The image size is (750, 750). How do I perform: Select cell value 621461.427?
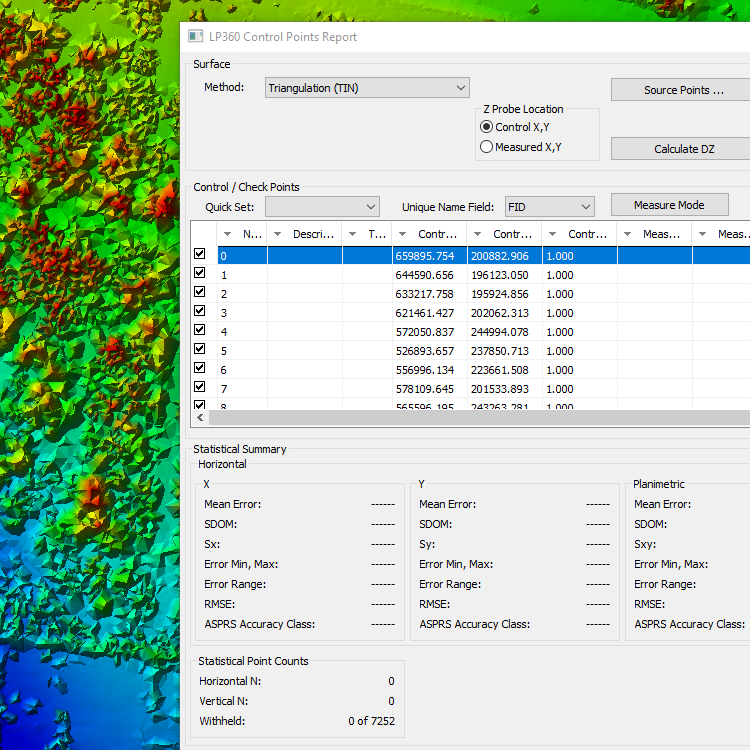click(x=425, y=313)
